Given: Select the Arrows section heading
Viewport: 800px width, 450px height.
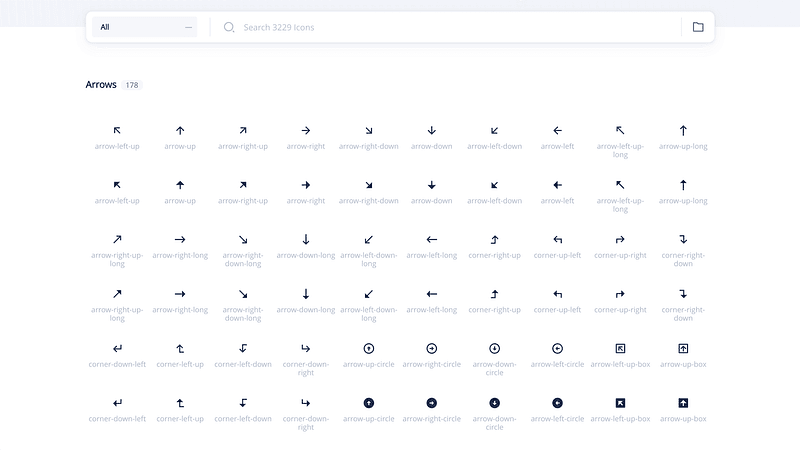Looking at the screenshot, I should pyautogui.click(x=101, y=85).
